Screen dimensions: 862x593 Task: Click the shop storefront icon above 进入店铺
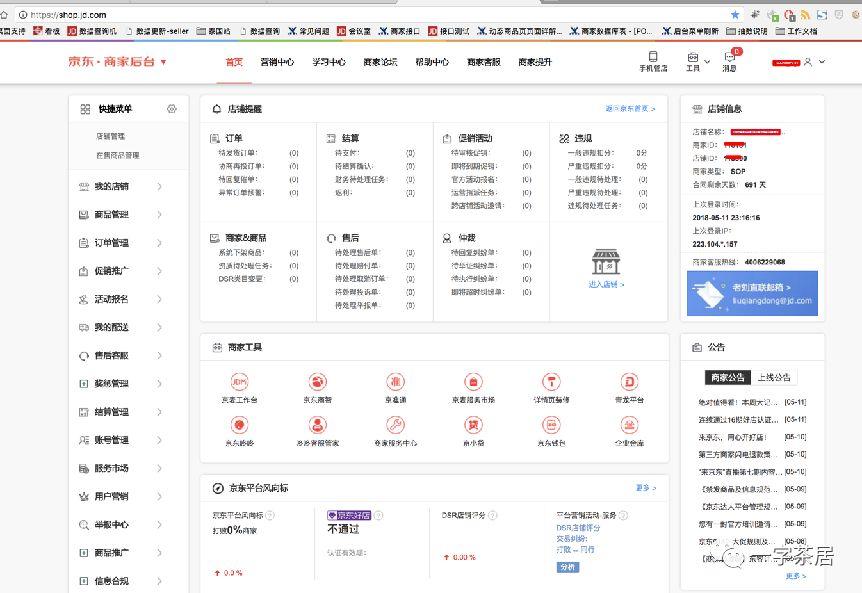606,262
